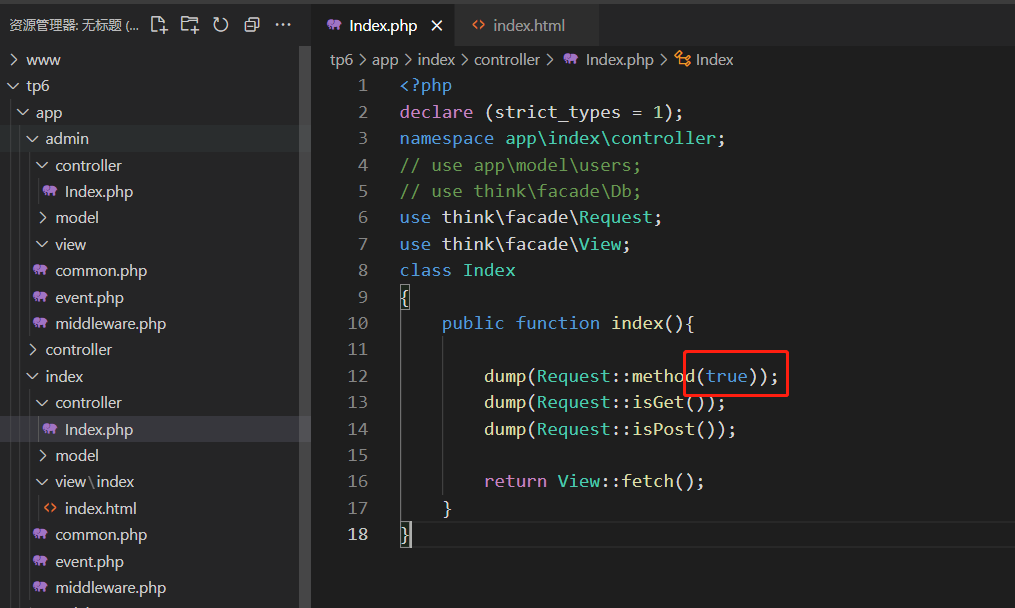Click the PHP elephant icon on Index.php tab
Screen dimensions: 1015x608
(334, 25)
